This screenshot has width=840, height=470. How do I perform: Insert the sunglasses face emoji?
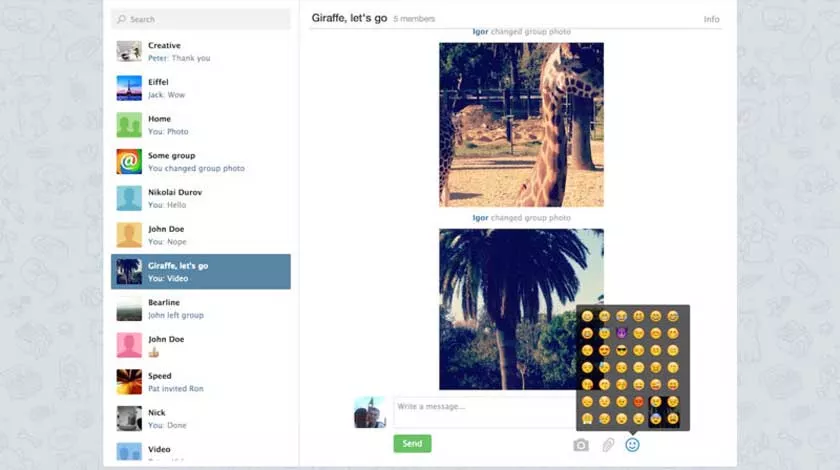point(621,350)
